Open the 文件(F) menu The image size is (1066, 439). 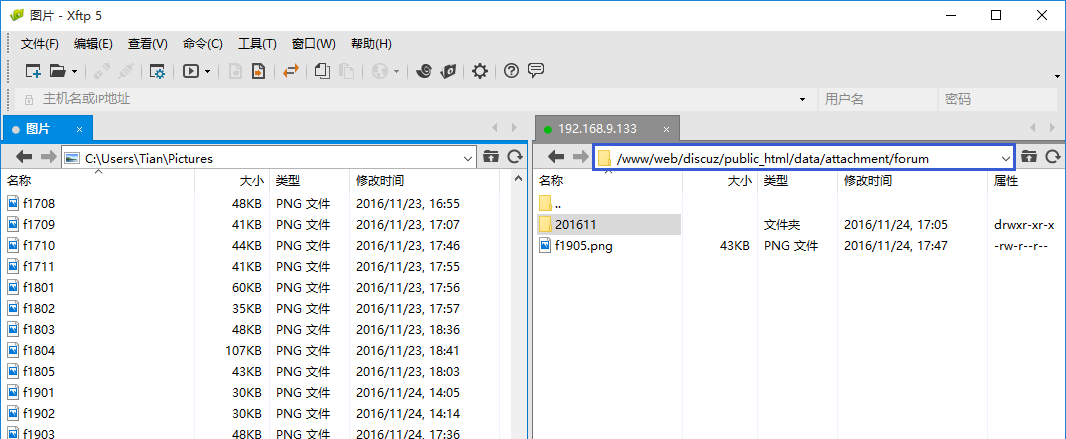pos(40,44)
